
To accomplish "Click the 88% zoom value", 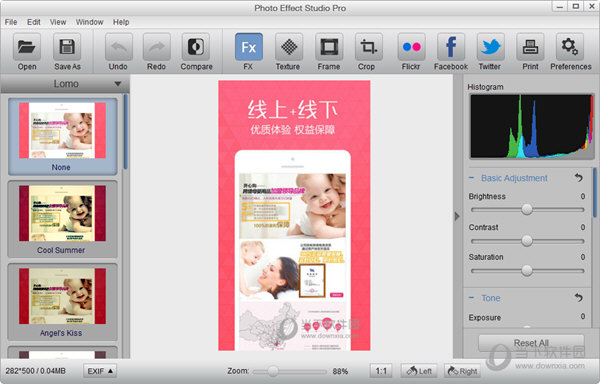I will point(340,371).
